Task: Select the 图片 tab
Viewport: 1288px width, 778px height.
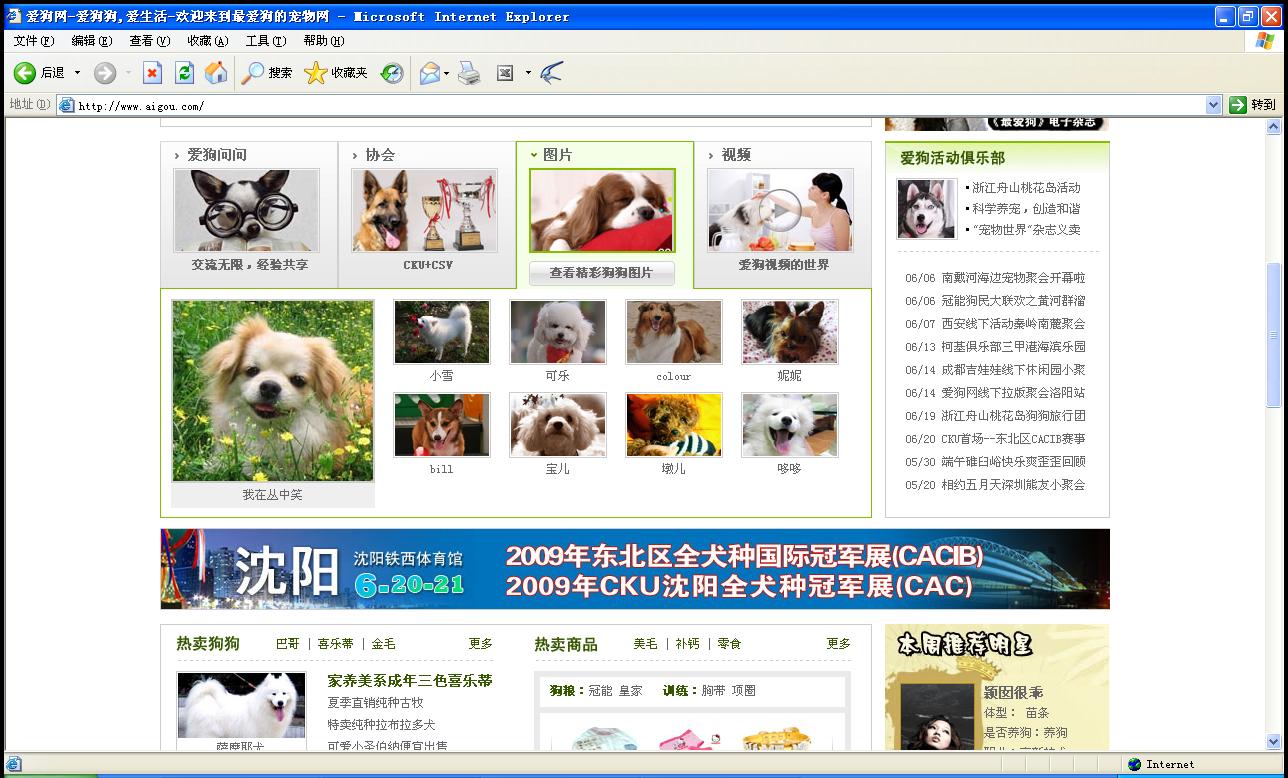Action: 557,155
